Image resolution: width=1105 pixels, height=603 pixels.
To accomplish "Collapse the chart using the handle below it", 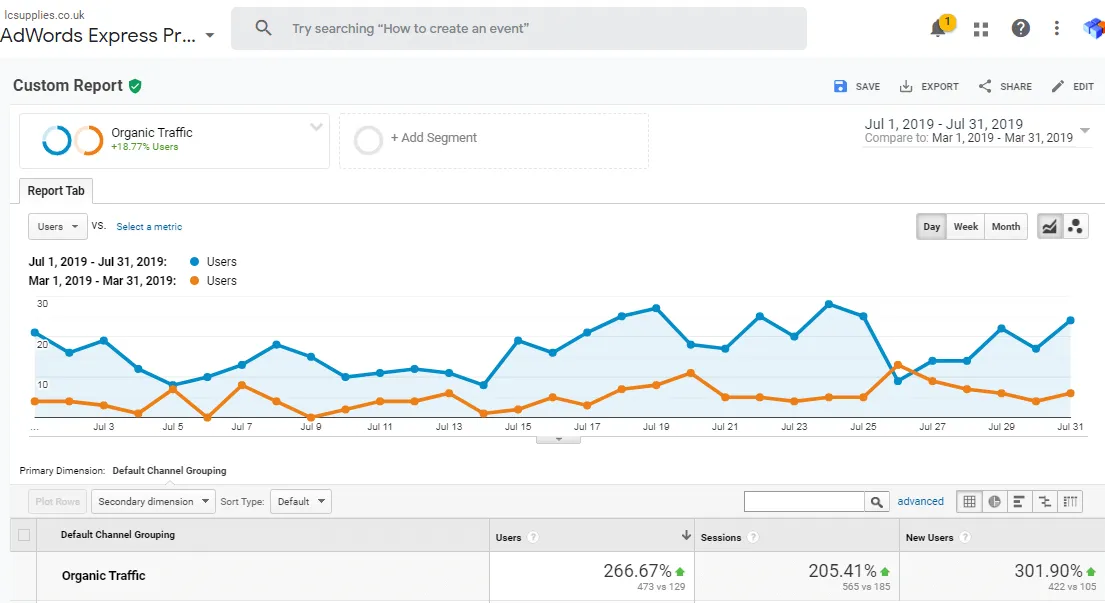I will click(x=559, y=440).
